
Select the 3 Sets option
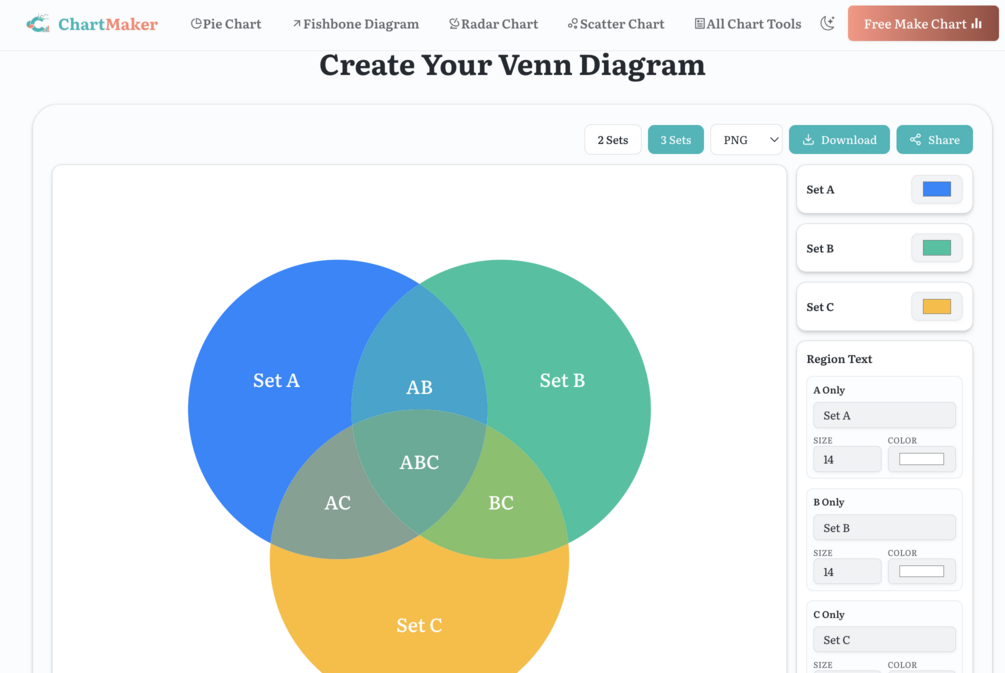[676, 140]
